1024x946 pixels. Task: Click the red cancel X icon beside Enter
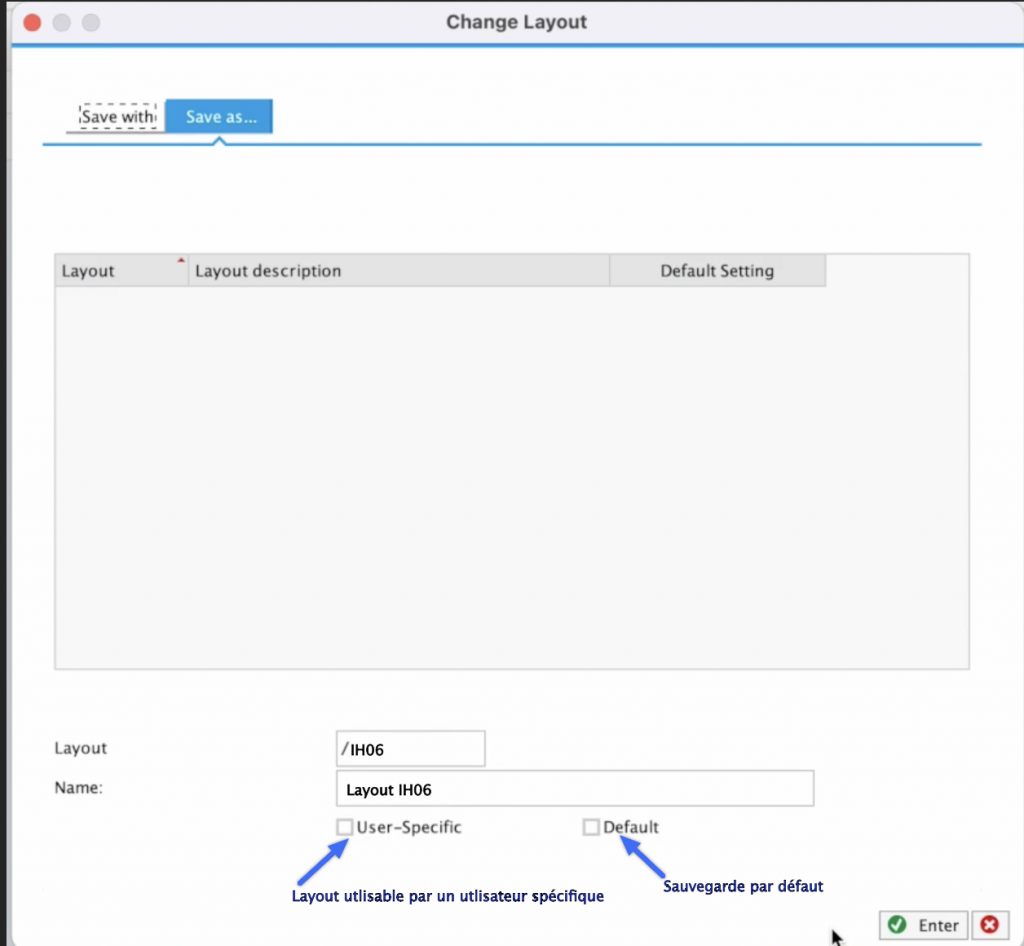[989, 925]
